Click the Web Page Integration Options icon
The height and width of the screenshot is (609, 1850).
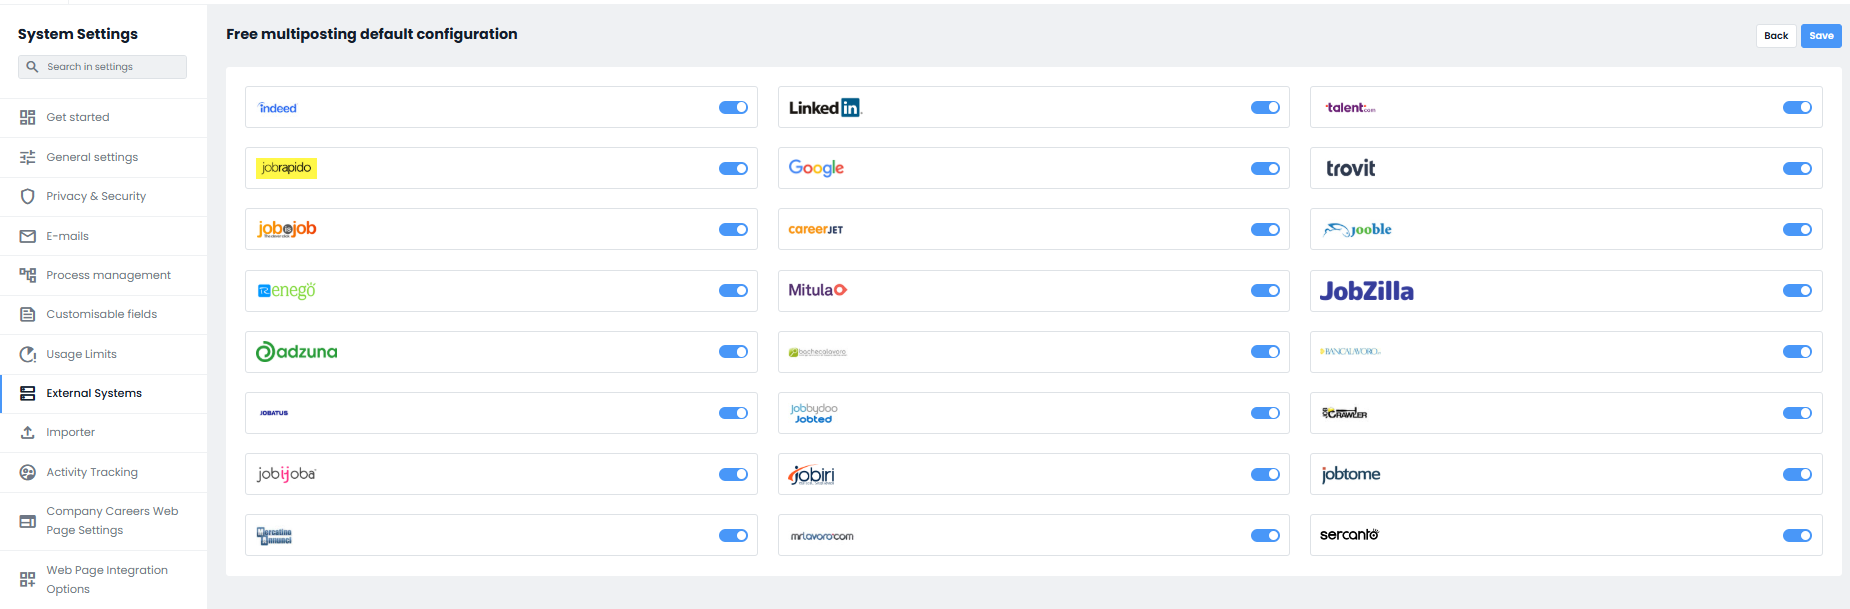pyautogui.click(x=28, y=580)
